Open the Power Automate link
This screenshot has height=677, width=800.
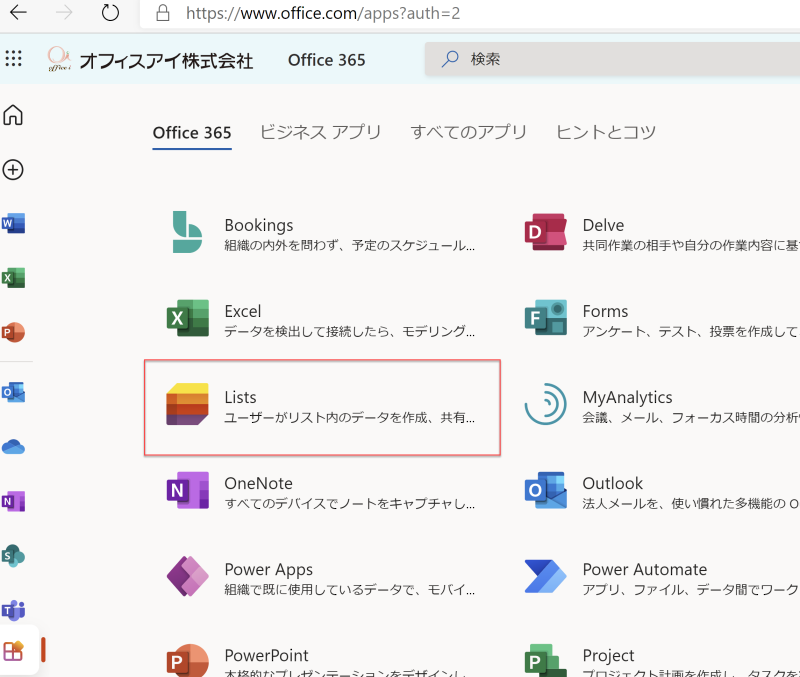644,569
